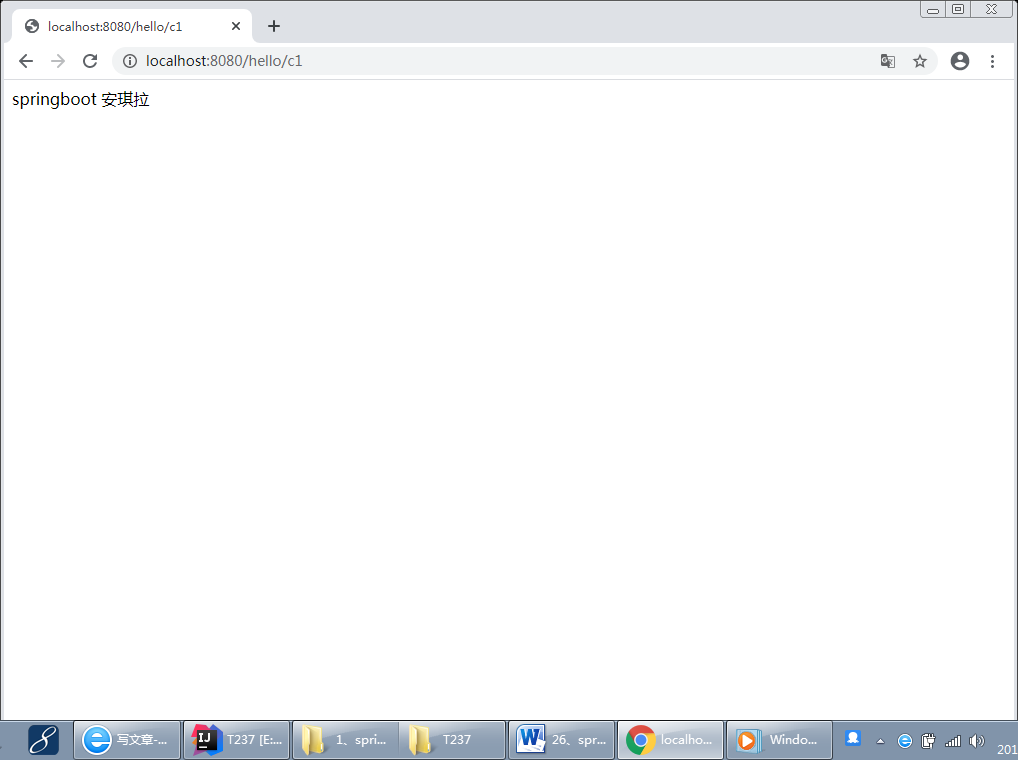This screenshot has height=760, width=1018.
Task: Click the Chrome localho... taskbar item
Action: point(670,740)
